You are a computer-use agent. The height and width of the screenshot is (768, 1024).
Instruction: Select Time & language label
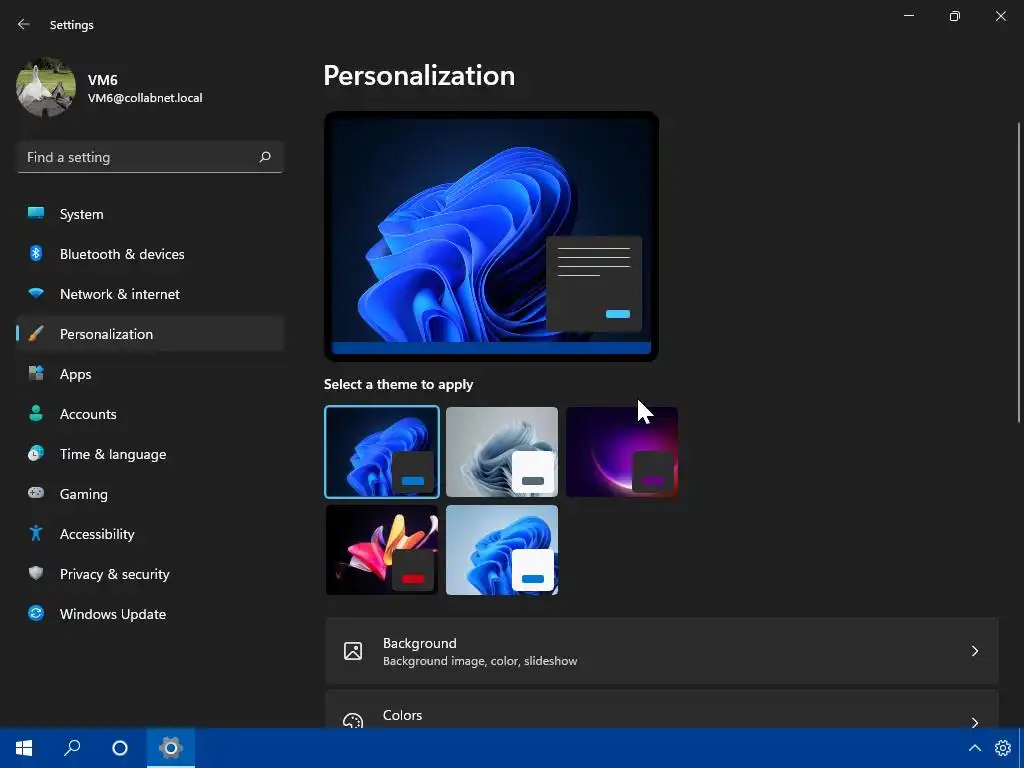(113, 454)
